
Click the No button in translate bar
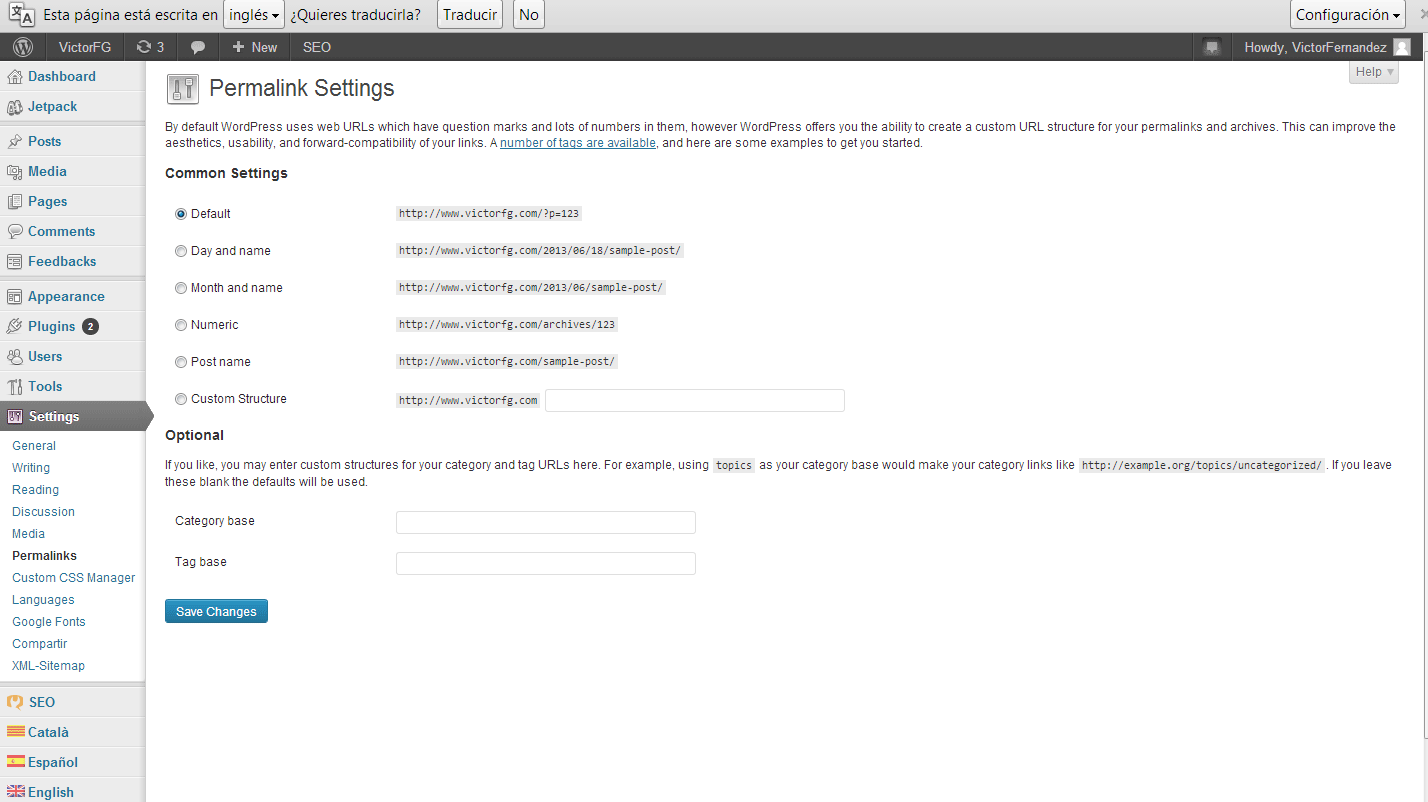529,15
